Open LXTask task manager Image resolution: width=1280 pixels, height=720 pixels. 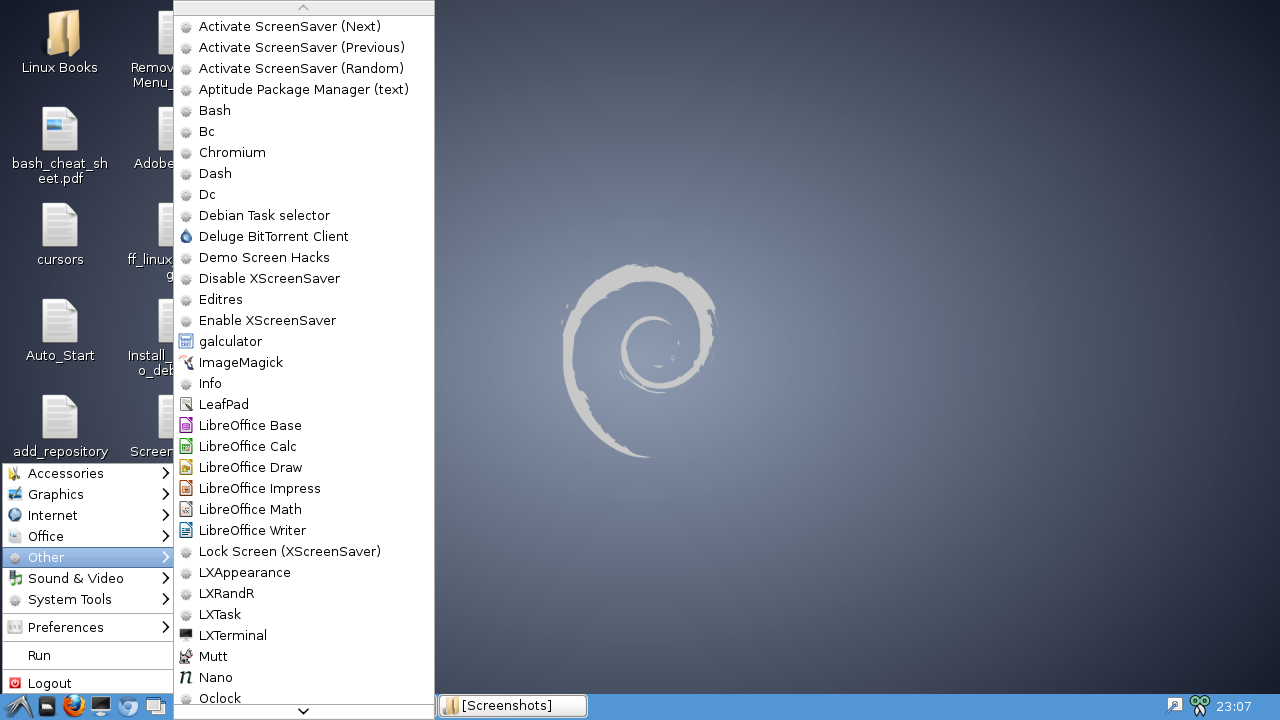click(304, 615)
